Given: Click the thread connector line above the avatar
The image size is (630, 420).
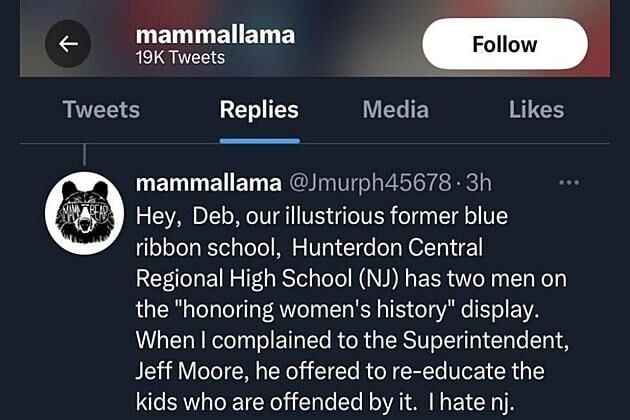Looking at the screenshot, I should pyautogui.click(x=85, y=155).
